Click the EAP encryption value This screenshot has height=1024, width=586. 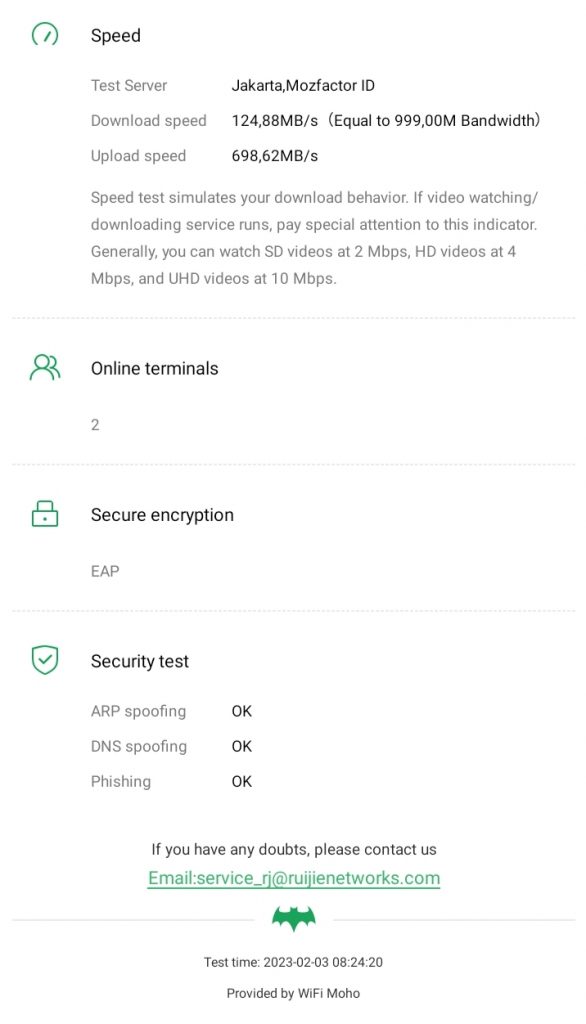point(105,571)
